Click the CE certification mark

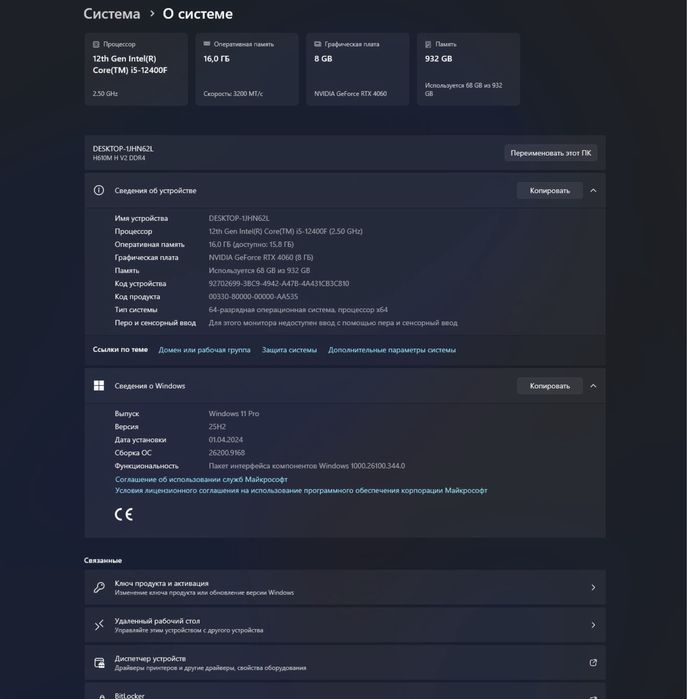tap(123, 514)
